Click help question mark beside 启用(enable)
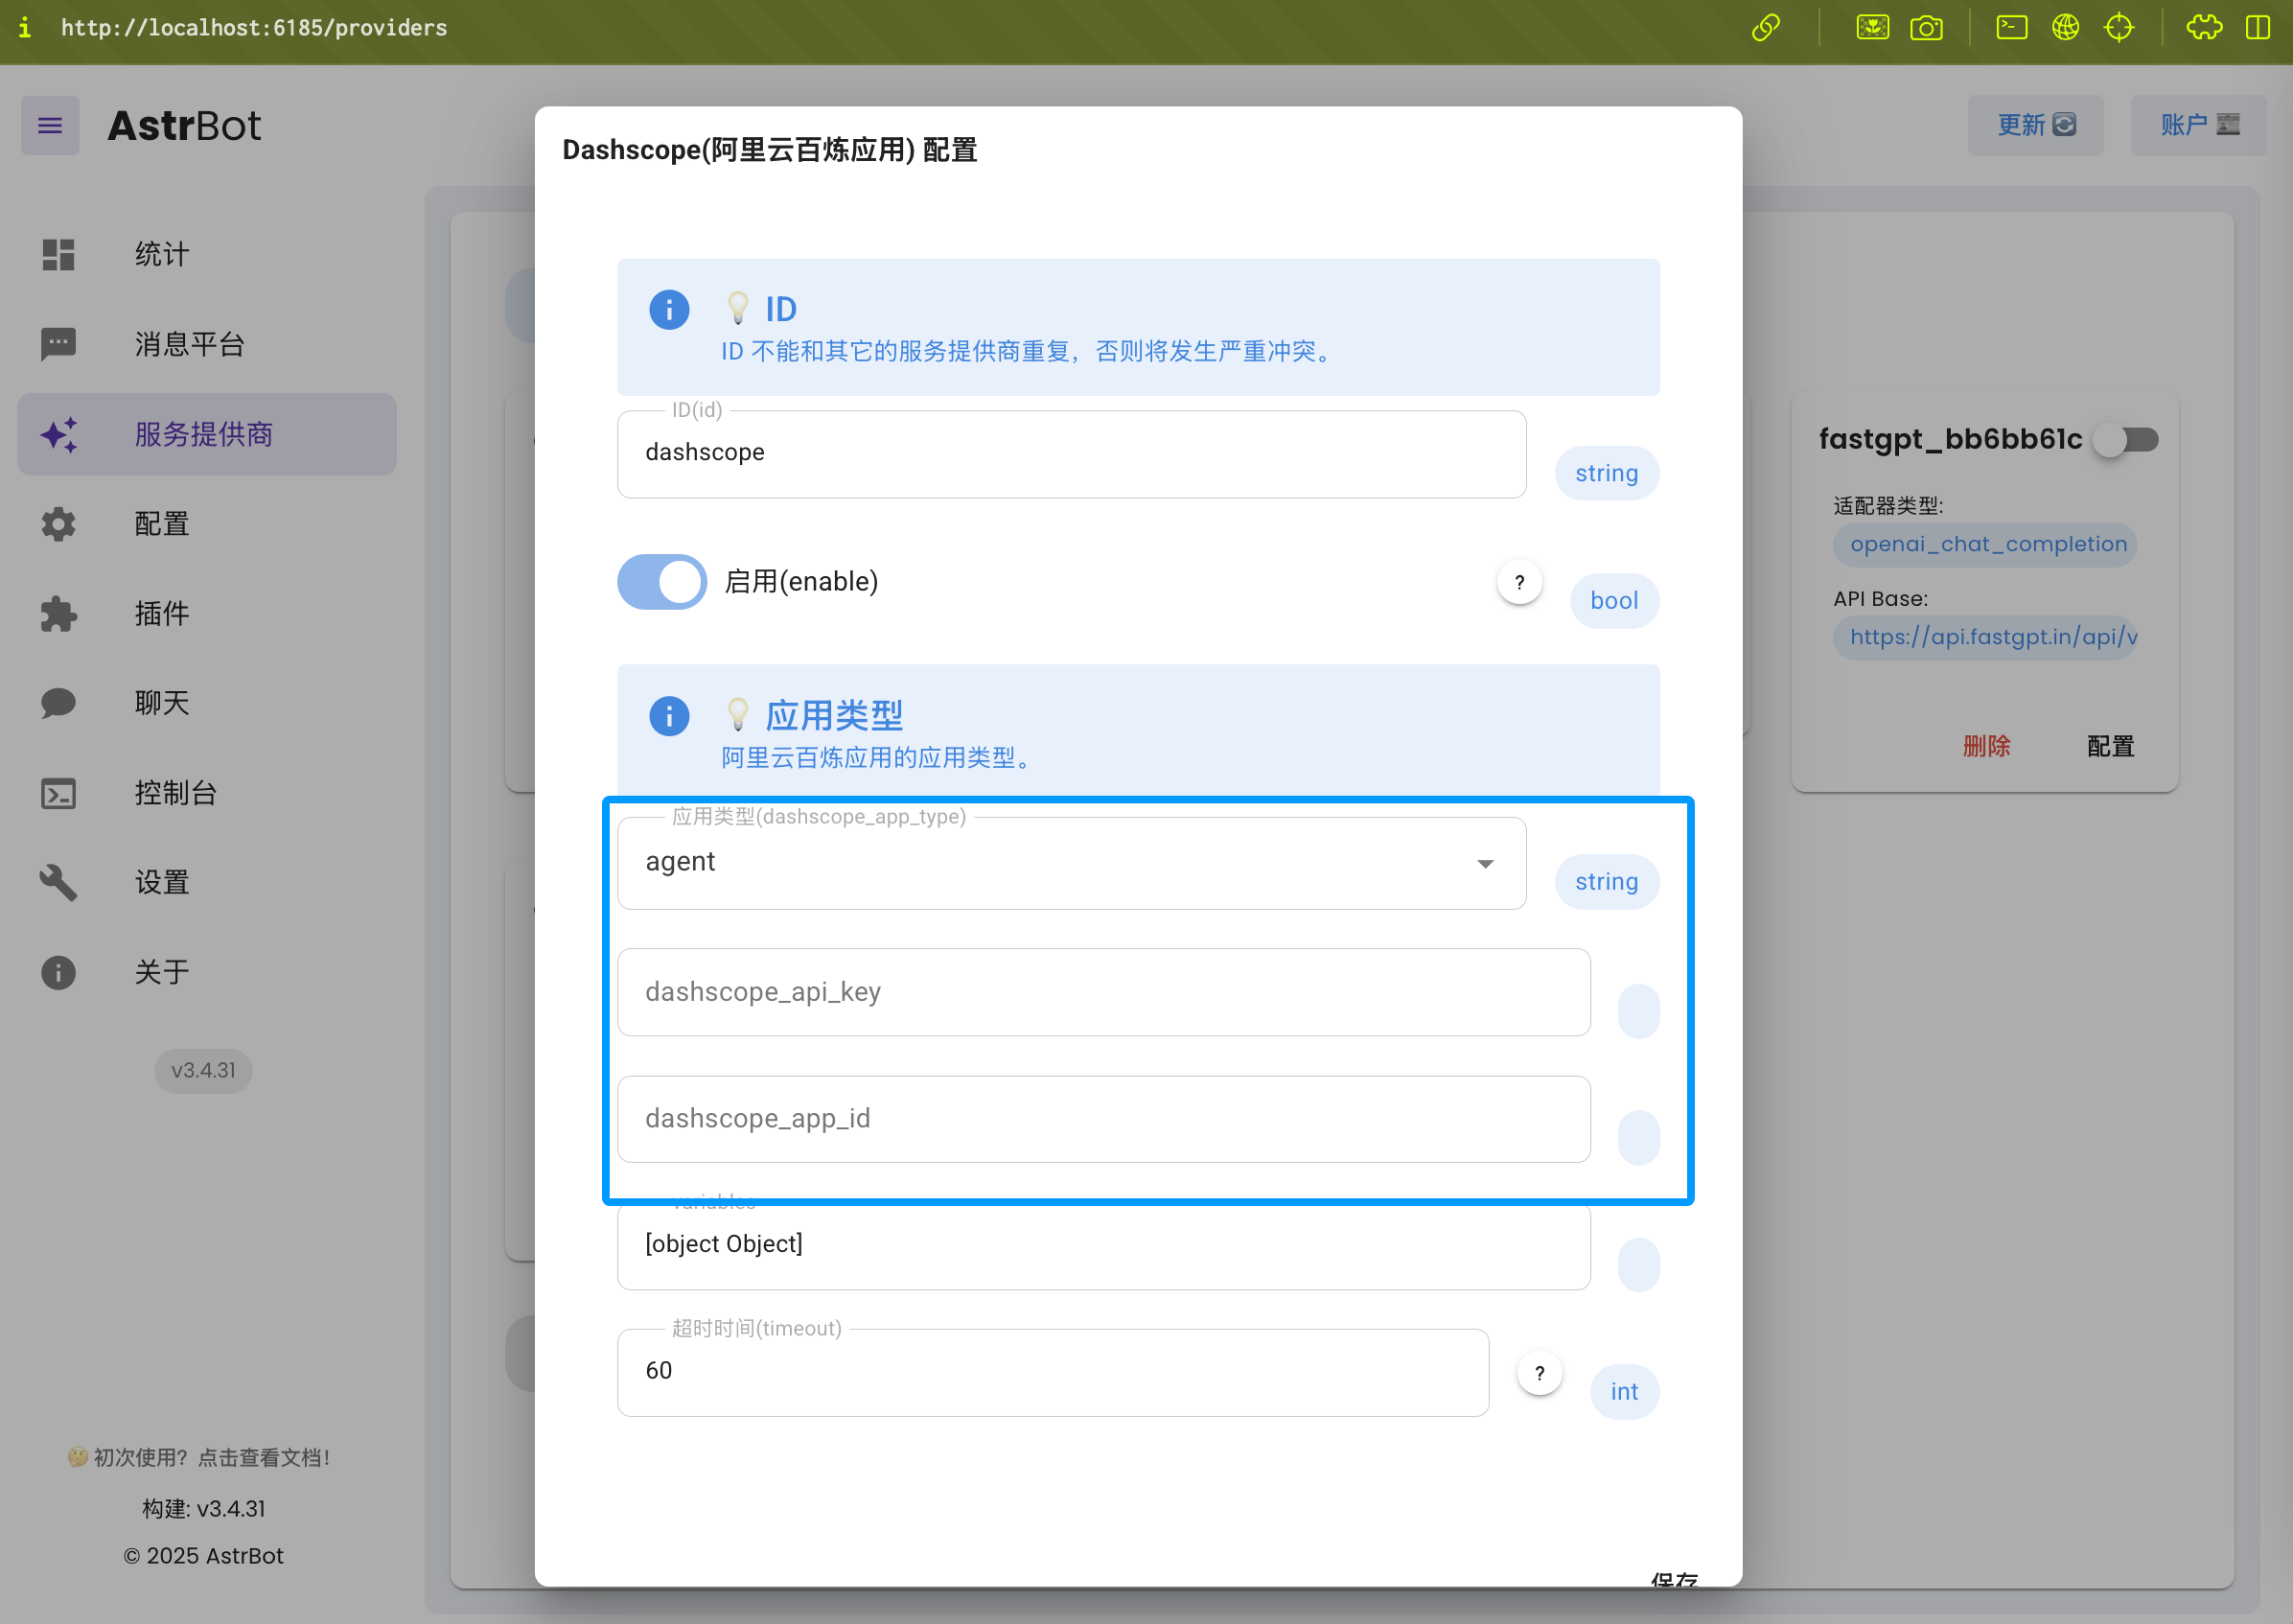The width and height of the screenshot is (2293, 1624). click(x=1519, y=582)
